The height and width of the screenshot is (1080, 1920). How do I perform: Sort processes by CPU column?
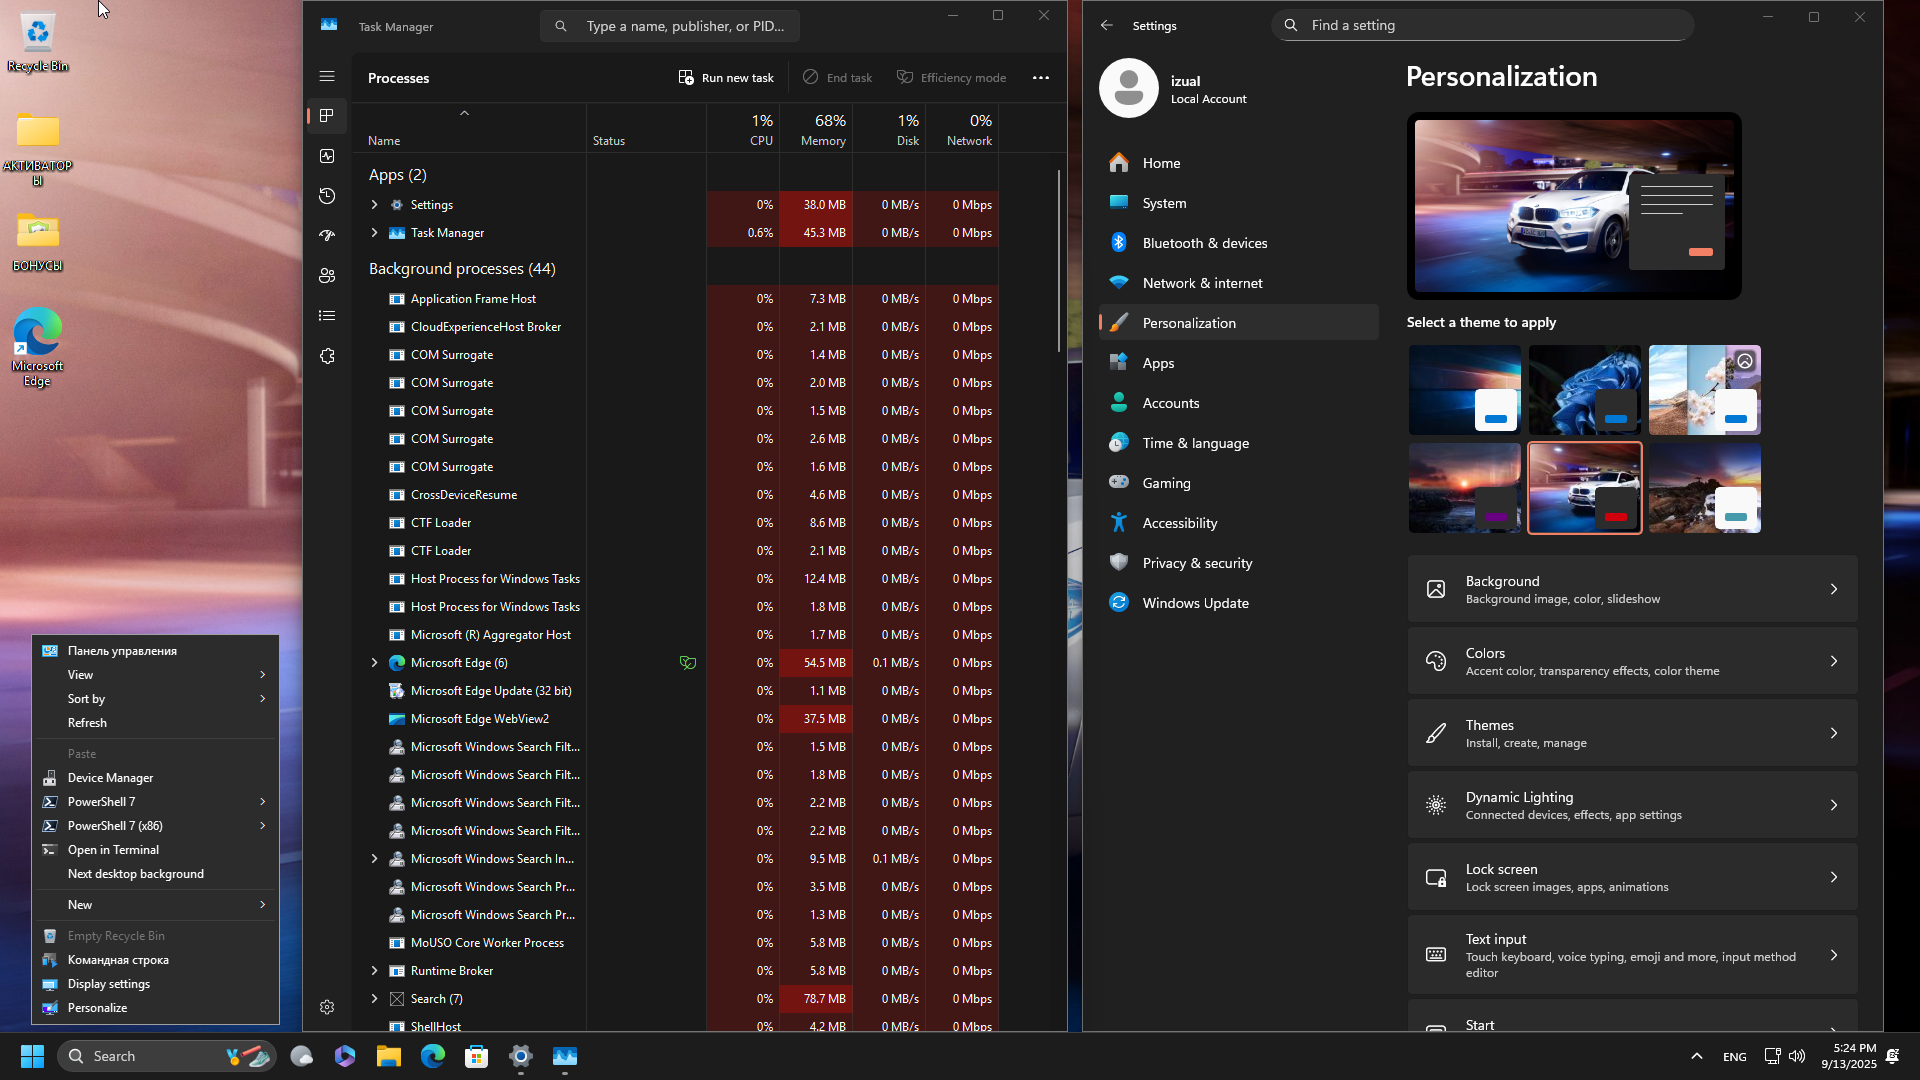coord(743,129)
